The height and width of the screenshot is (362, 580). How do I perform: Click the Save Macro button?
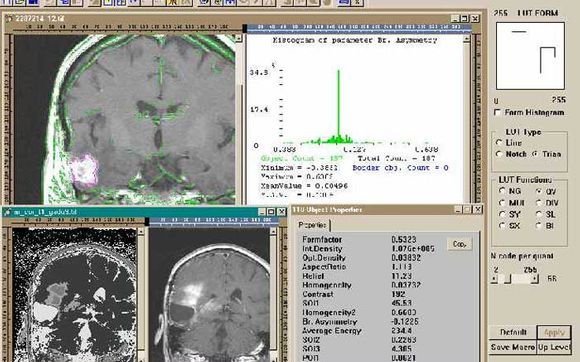click(513, 347)
